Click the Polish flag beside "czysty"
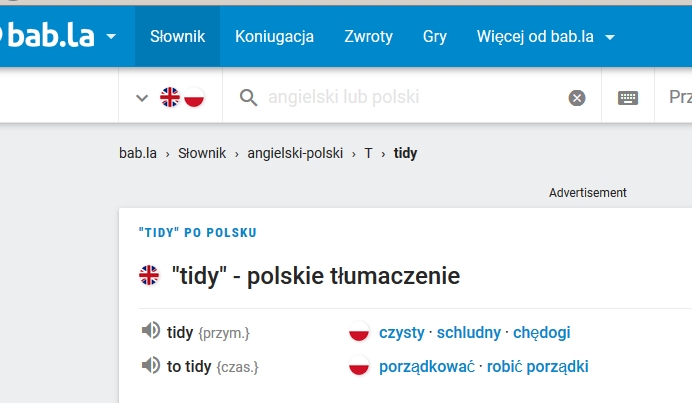The width and height of the screenshot is (692, 403). (x=359, y=333)
